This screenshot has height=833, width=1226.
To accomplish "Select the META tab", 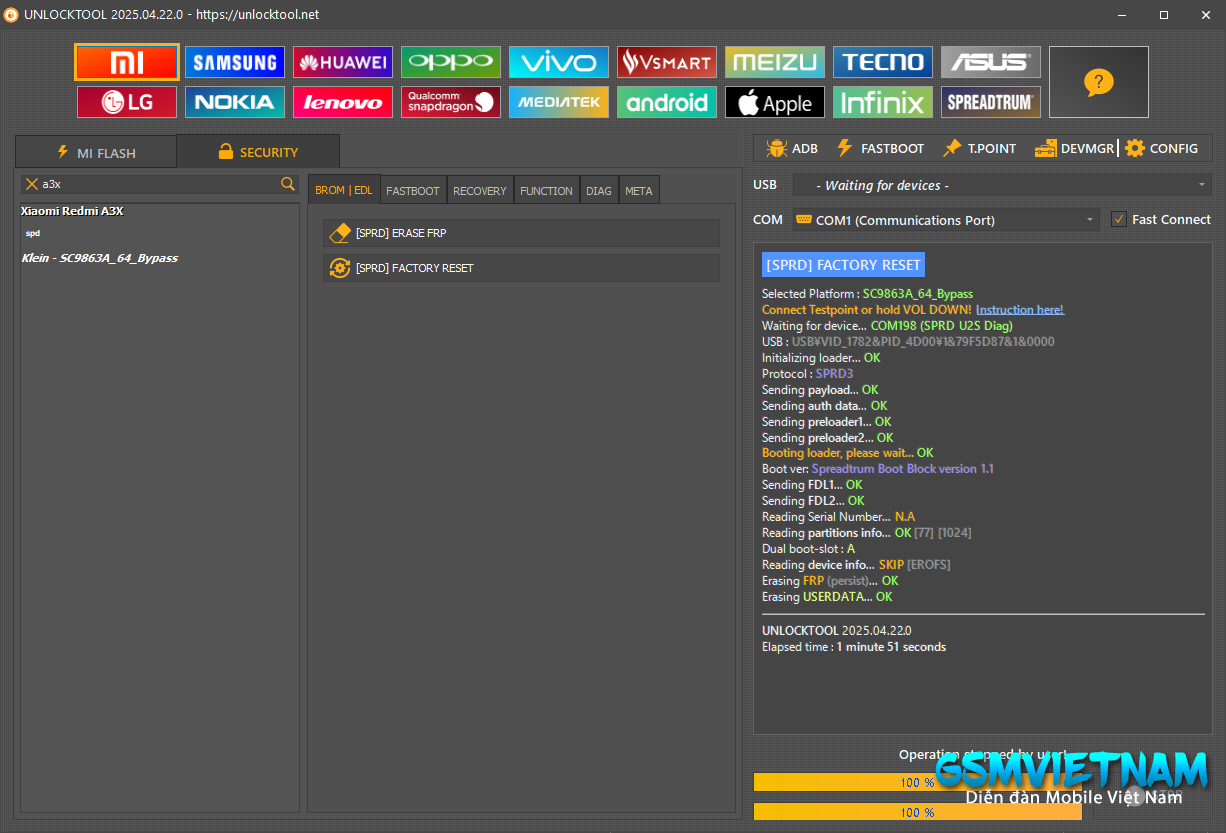I will tap(639, 190).
